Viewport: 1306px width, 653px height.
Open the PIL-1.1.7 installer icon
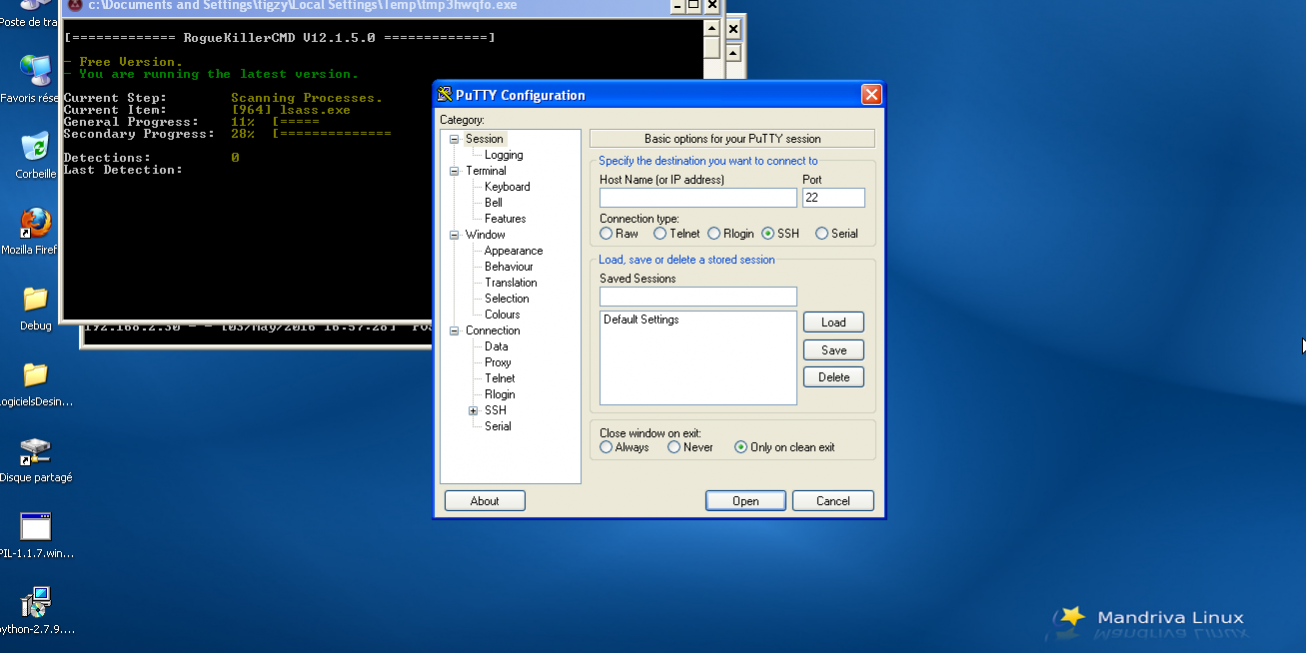click(35, 527)
